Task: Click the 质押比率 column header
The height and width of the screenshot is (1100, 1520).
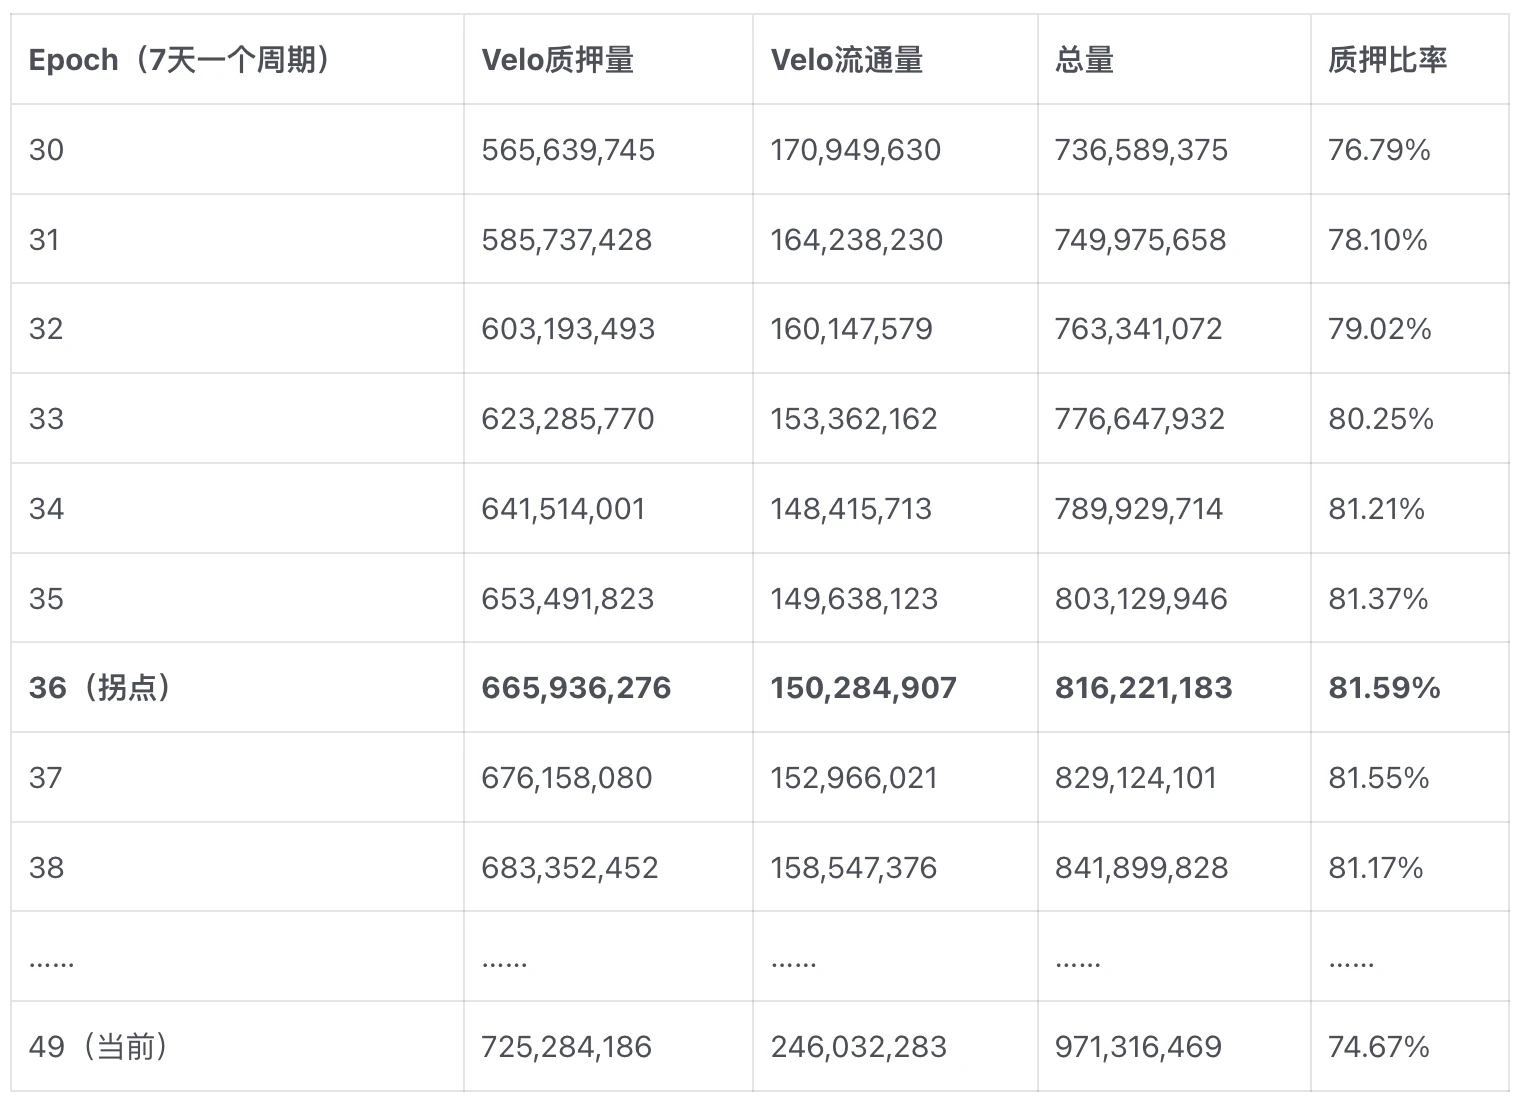Action: pyautogui.click(x=1387, y=60)
